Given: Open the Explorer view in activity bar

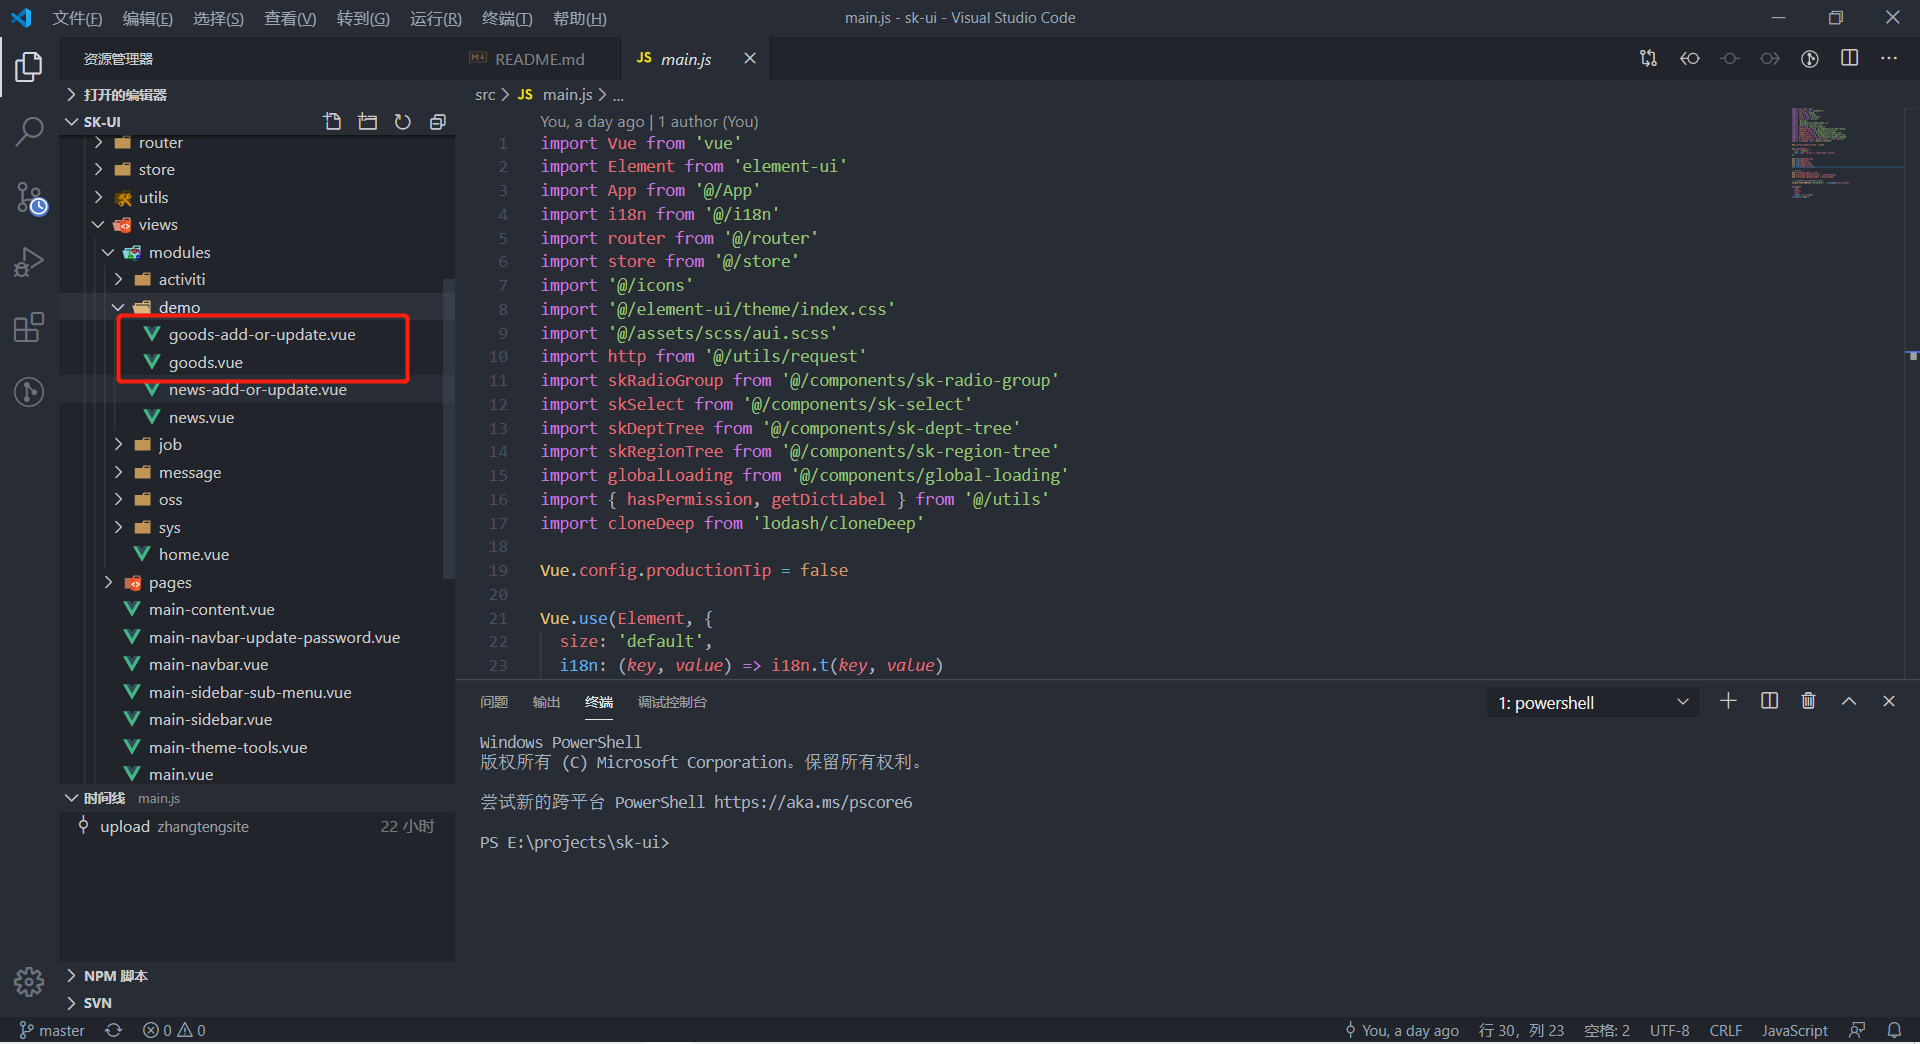Looking at the screenshot, I should [x=29, y=67].
